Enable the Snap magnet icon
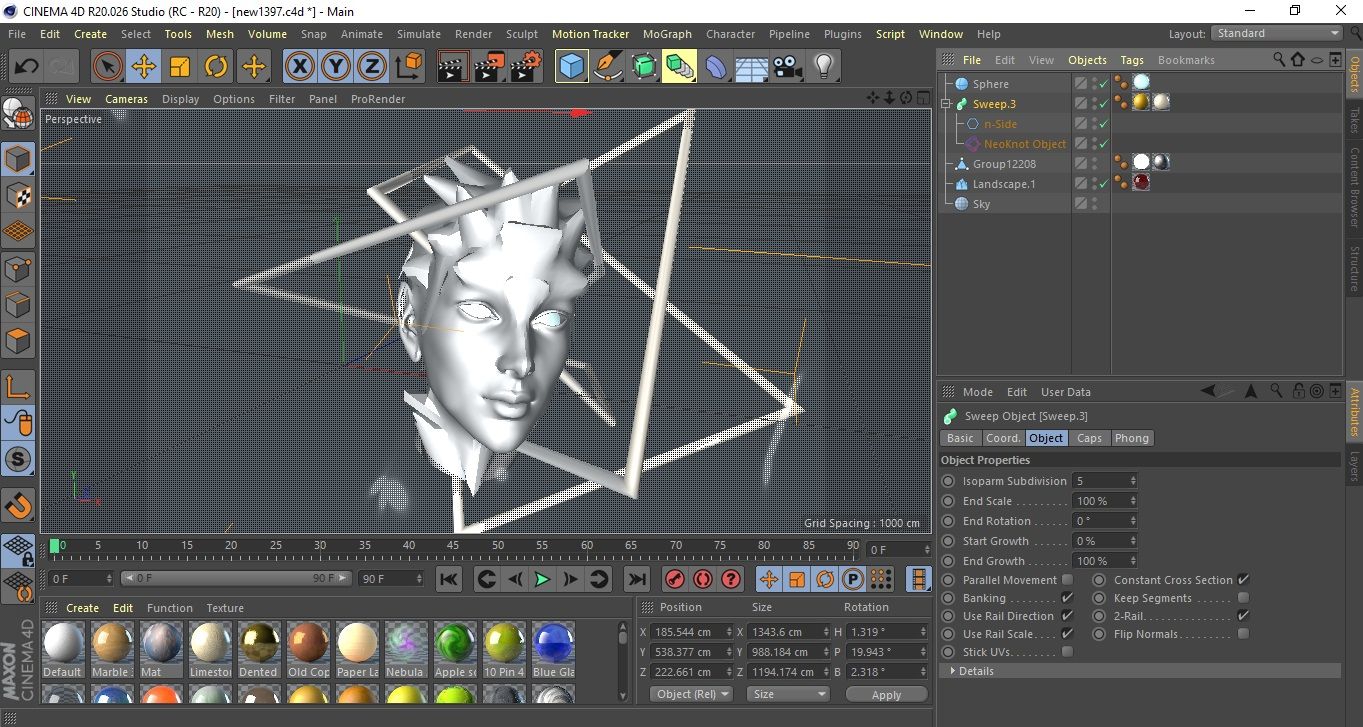1363x727 pixels. pos(18,505)
